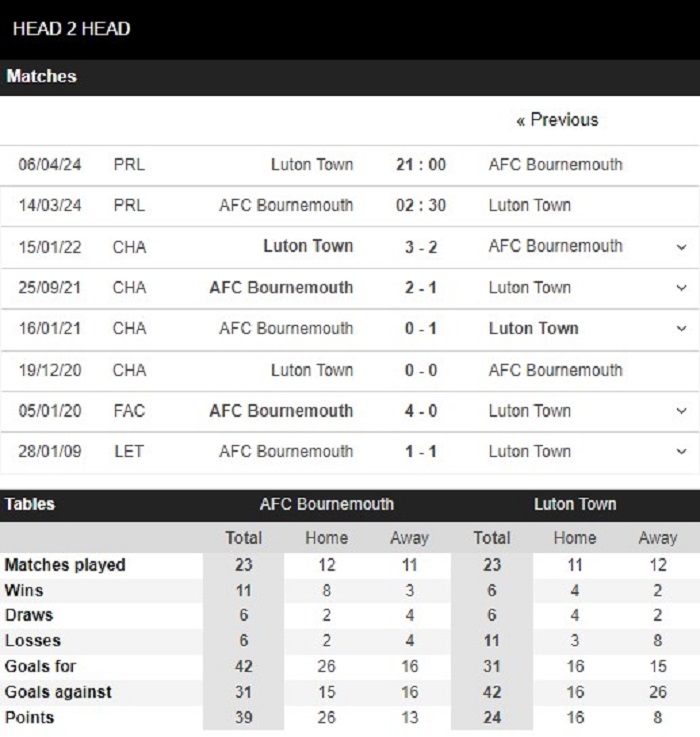Image resolution: width=700 pixels, height=737 pixels.
Task: Click the PRL competition label for 14/03/24
Action: point(129,205)
